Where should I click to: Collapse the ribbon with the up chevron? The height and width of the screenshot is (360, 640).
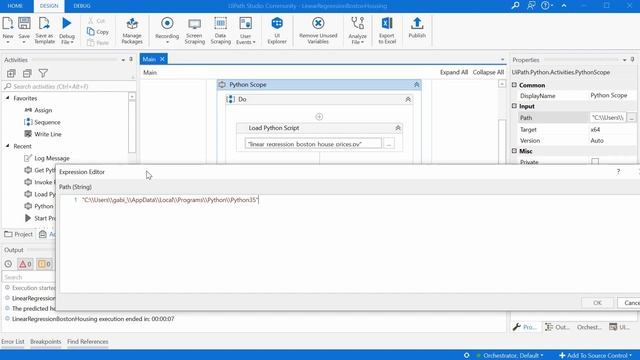click(x=564, y=6)
